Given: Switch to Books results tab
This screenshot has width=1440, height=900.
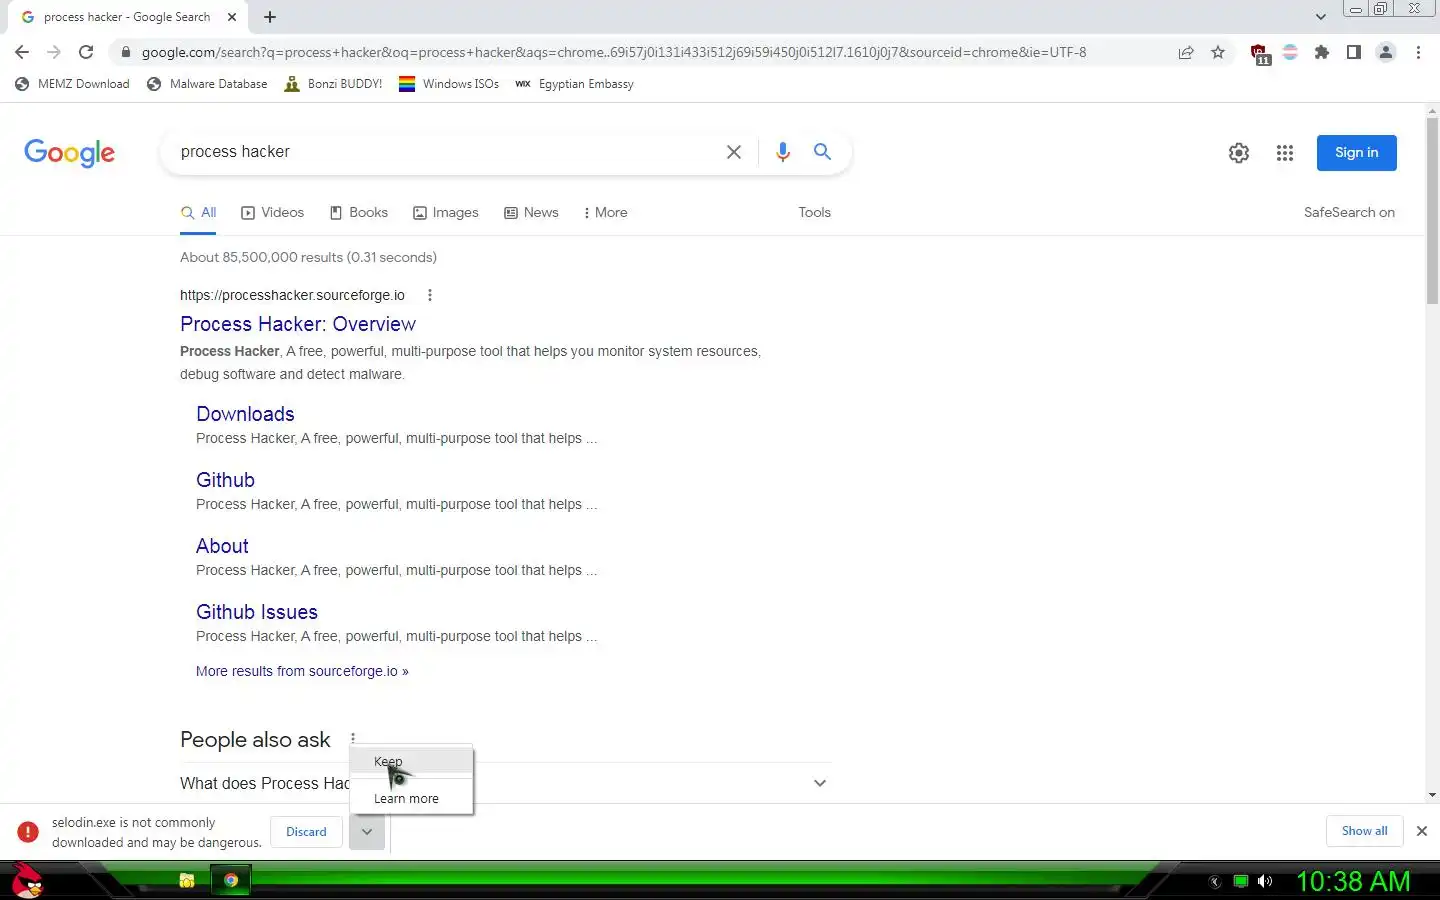Looking at the screenshot, I should (358, 212).
